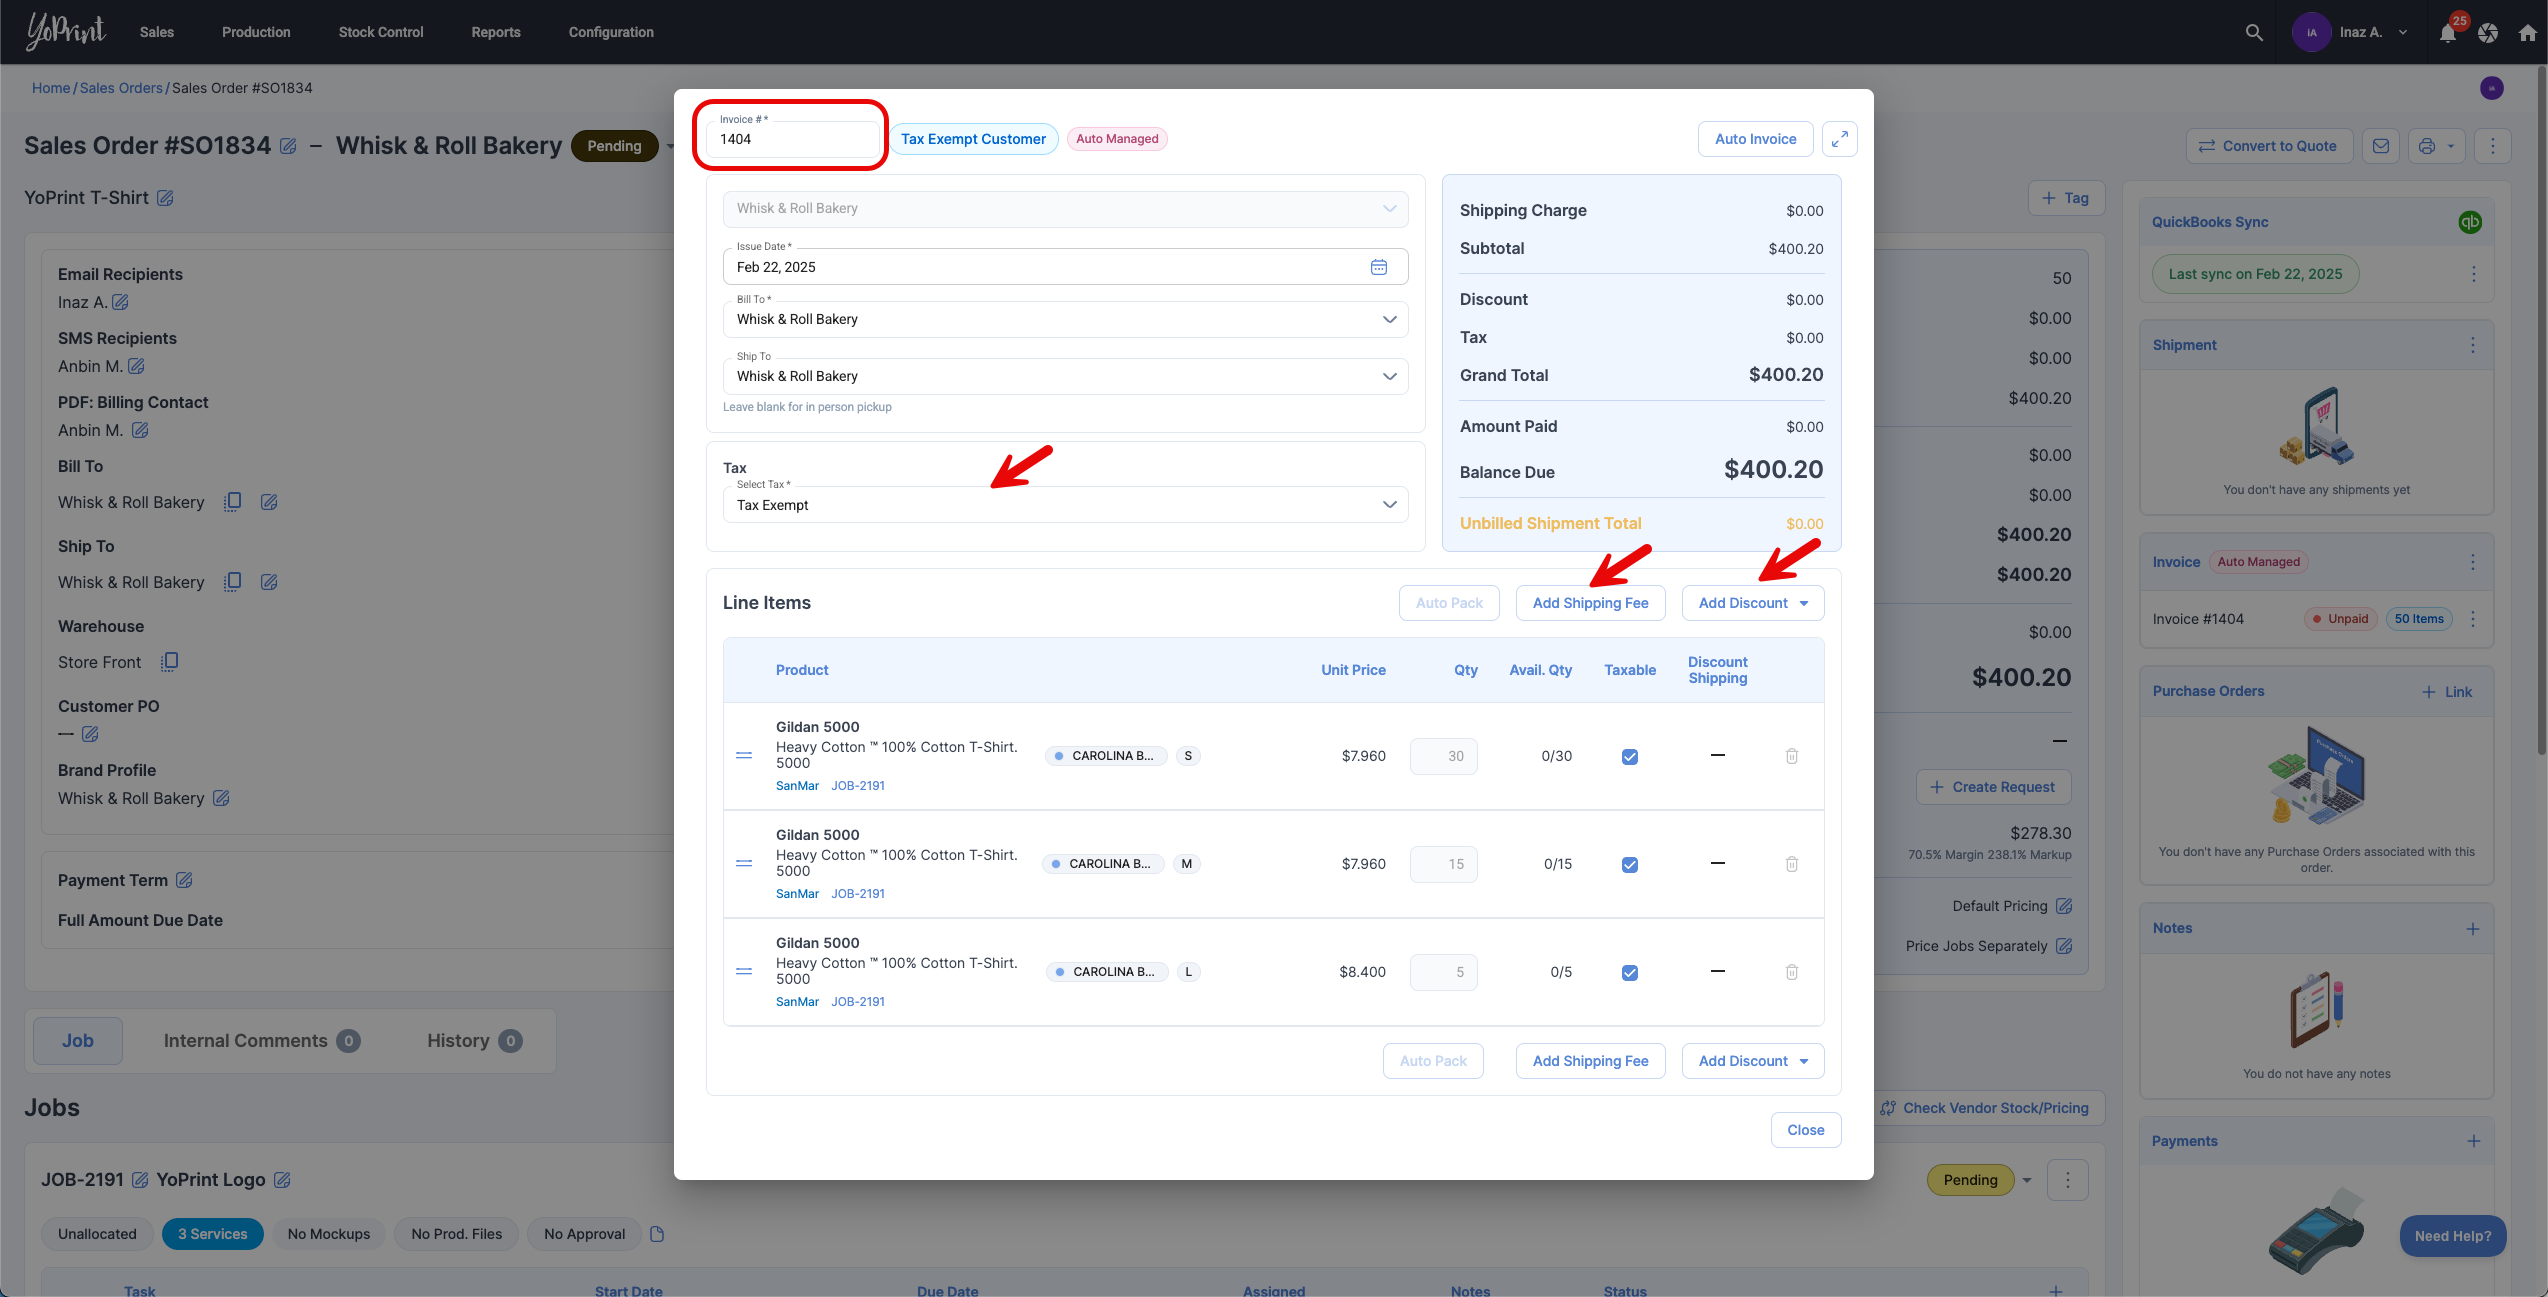Click drag handle of size M line item
The height and width of the screenshot is (1297, 2548).
coord(744,864)
